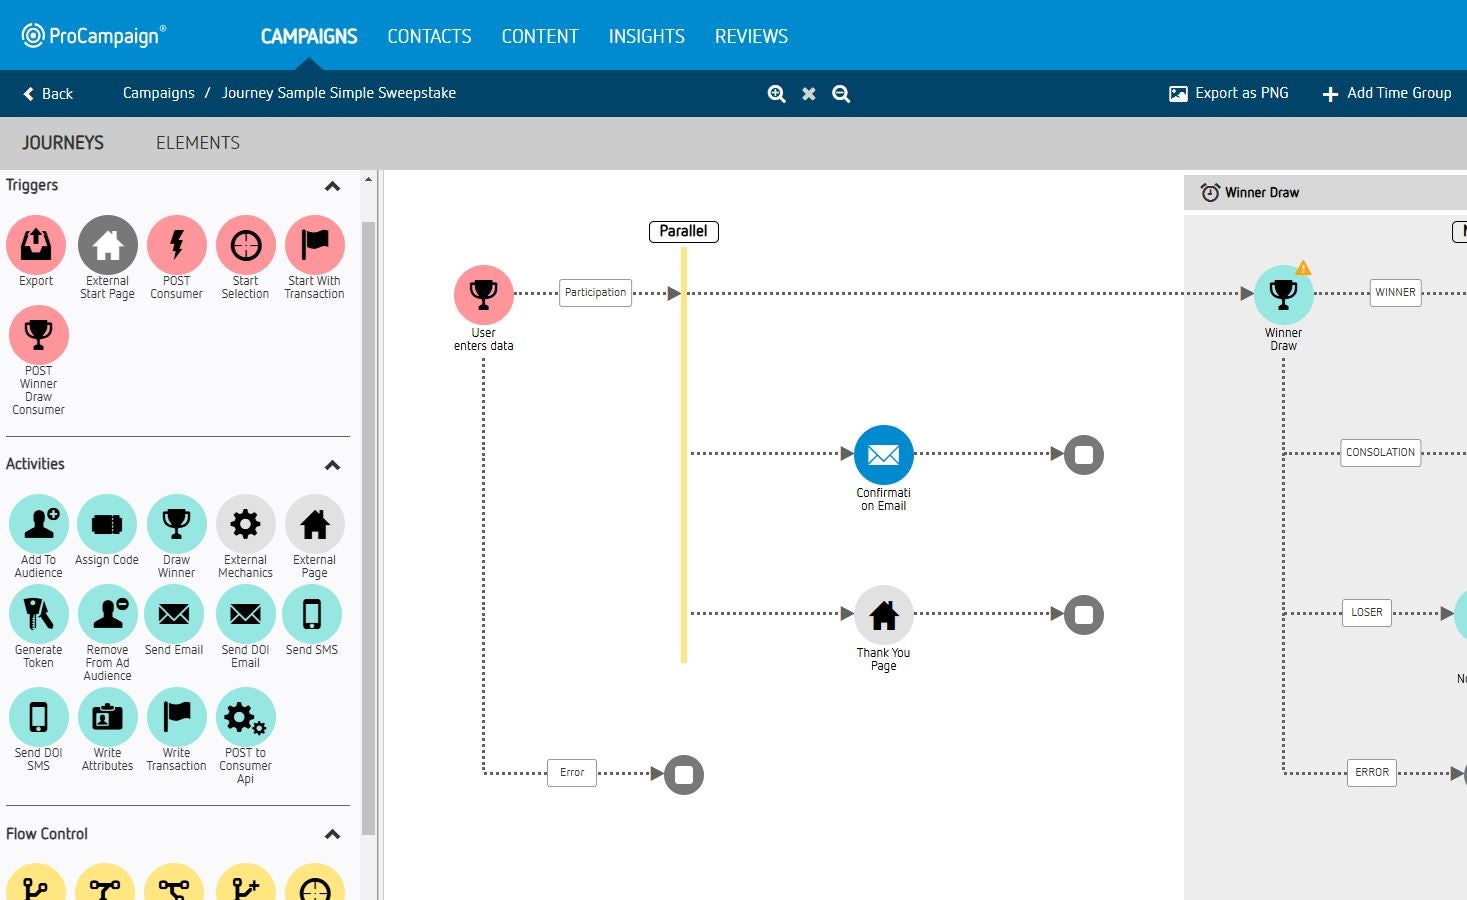Click the sidebar vertical scrollbar

coord(368,528)
